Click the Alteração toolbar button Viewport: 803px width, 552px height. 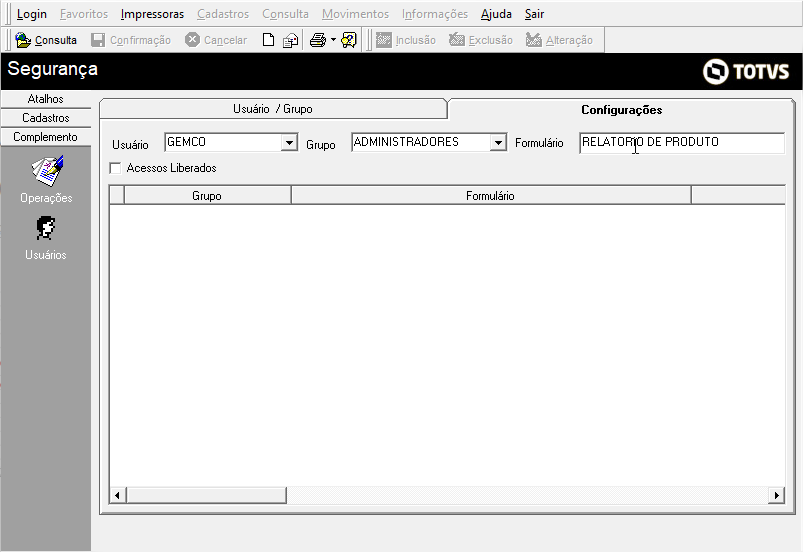click(x=559, y=40)
